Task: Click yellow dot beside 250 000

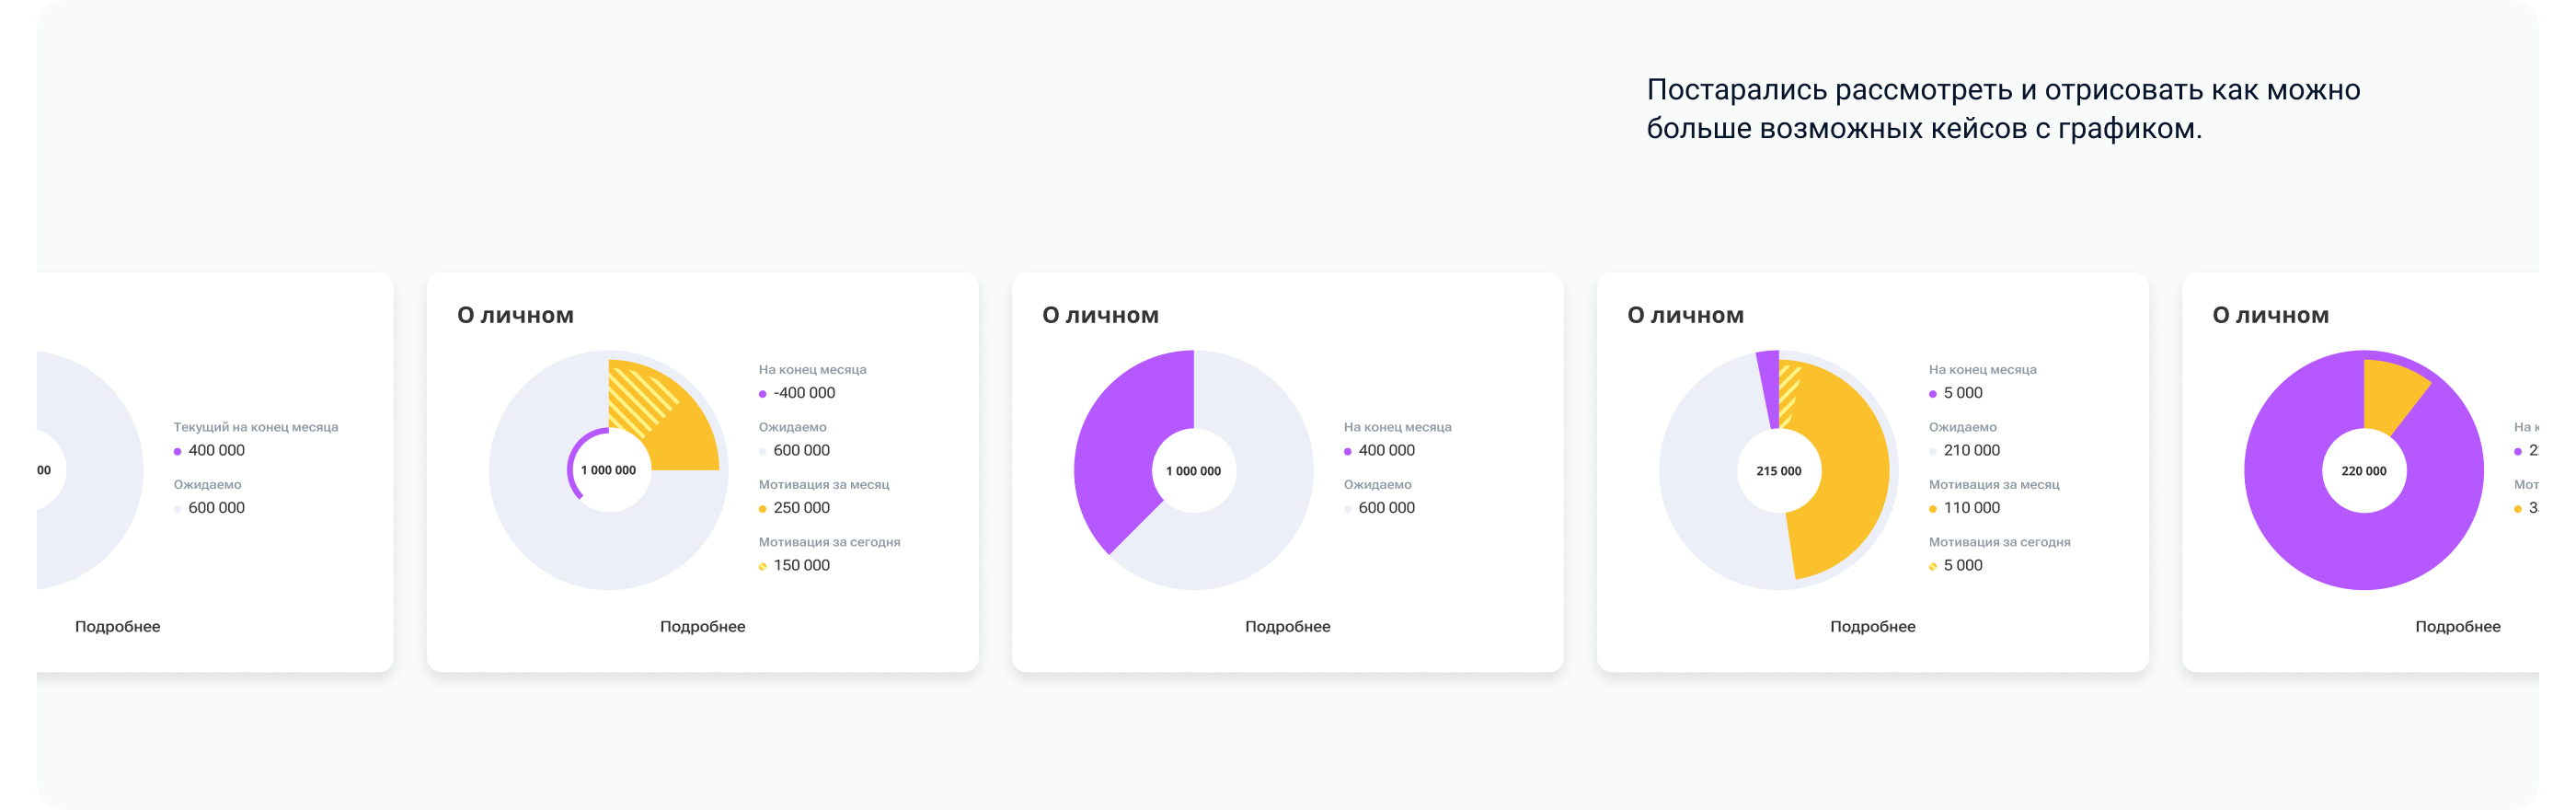Action: coord(762,509)
